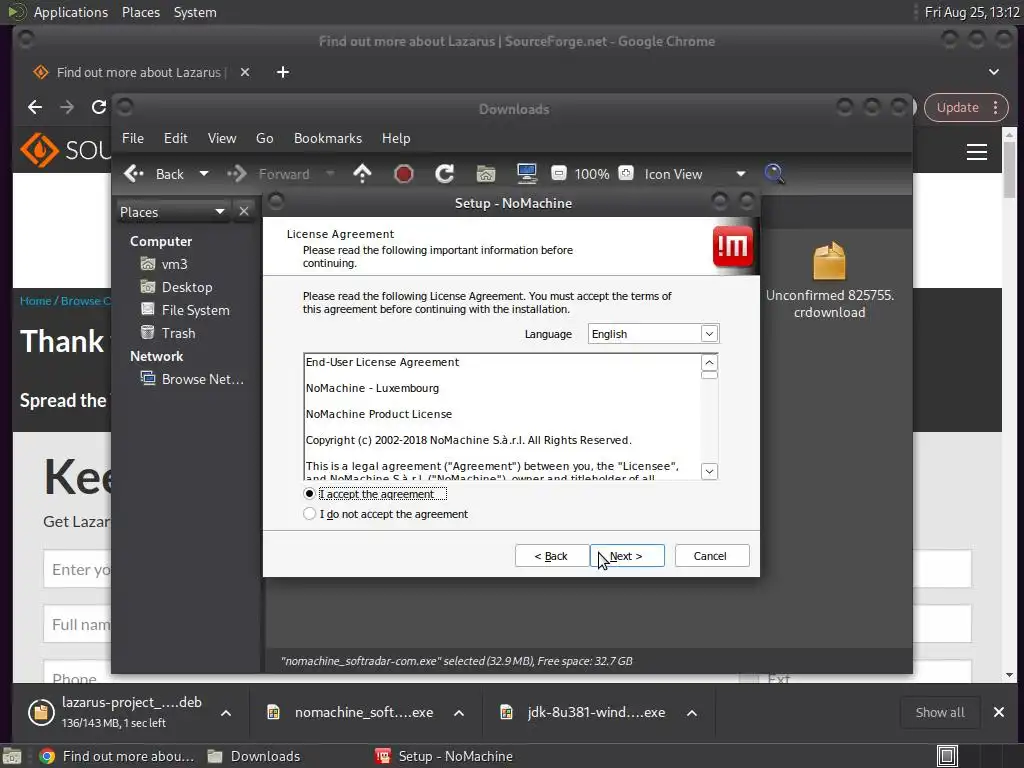Reload the Chrome page
This screenshot has height=768, width=1024.
click(x=99, y=107)
